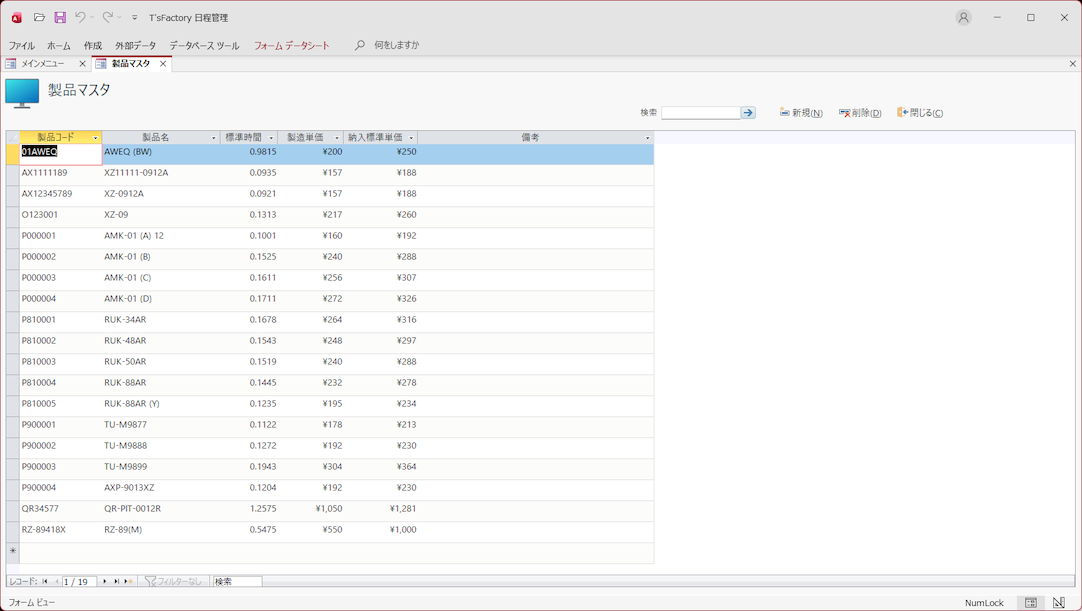Switch to the メインメニュー document tab
The height and width of the screenshot is (611, 1082).
point(42,63)
